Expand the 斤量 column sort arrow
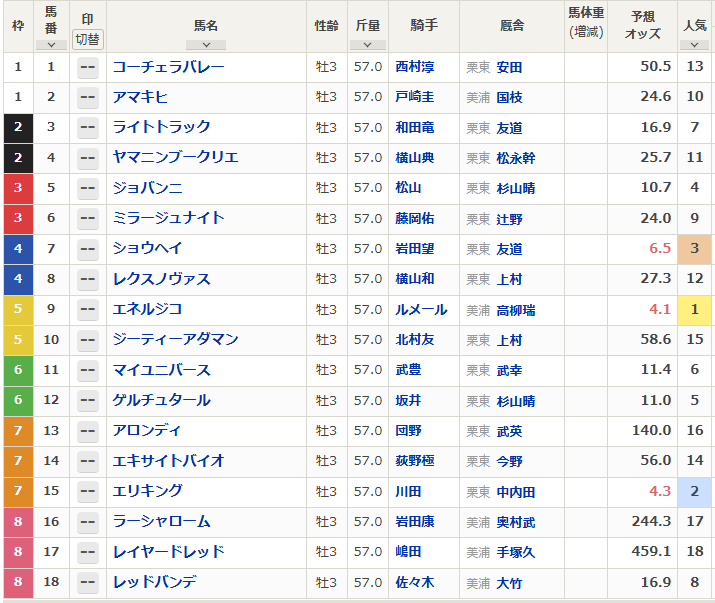This screenshot has width=715, height=603. click(367, 44)
